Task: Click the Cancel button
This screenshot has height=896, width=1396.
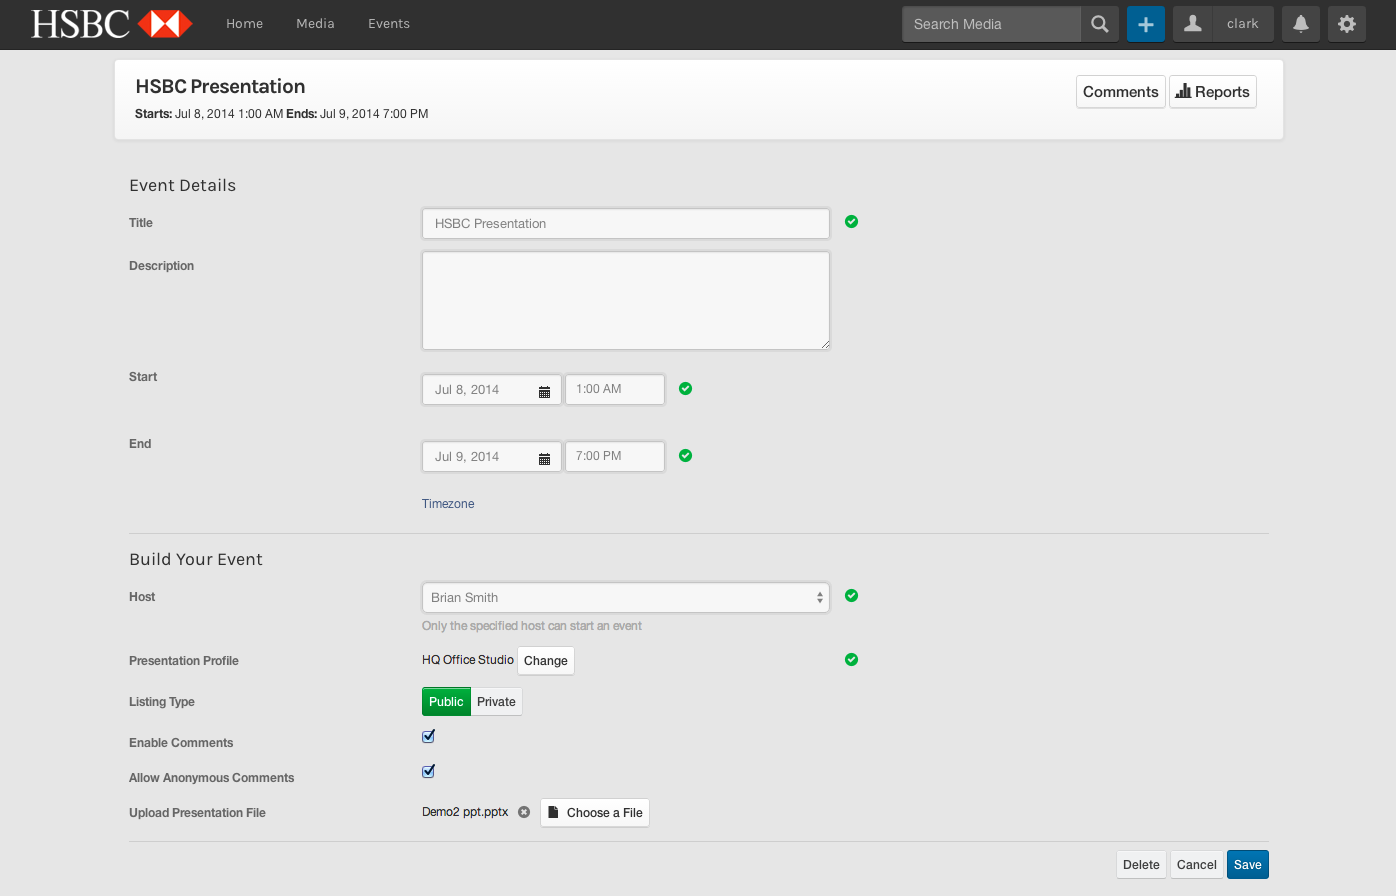Action: pyautogui.click(x=1197, y=865)
